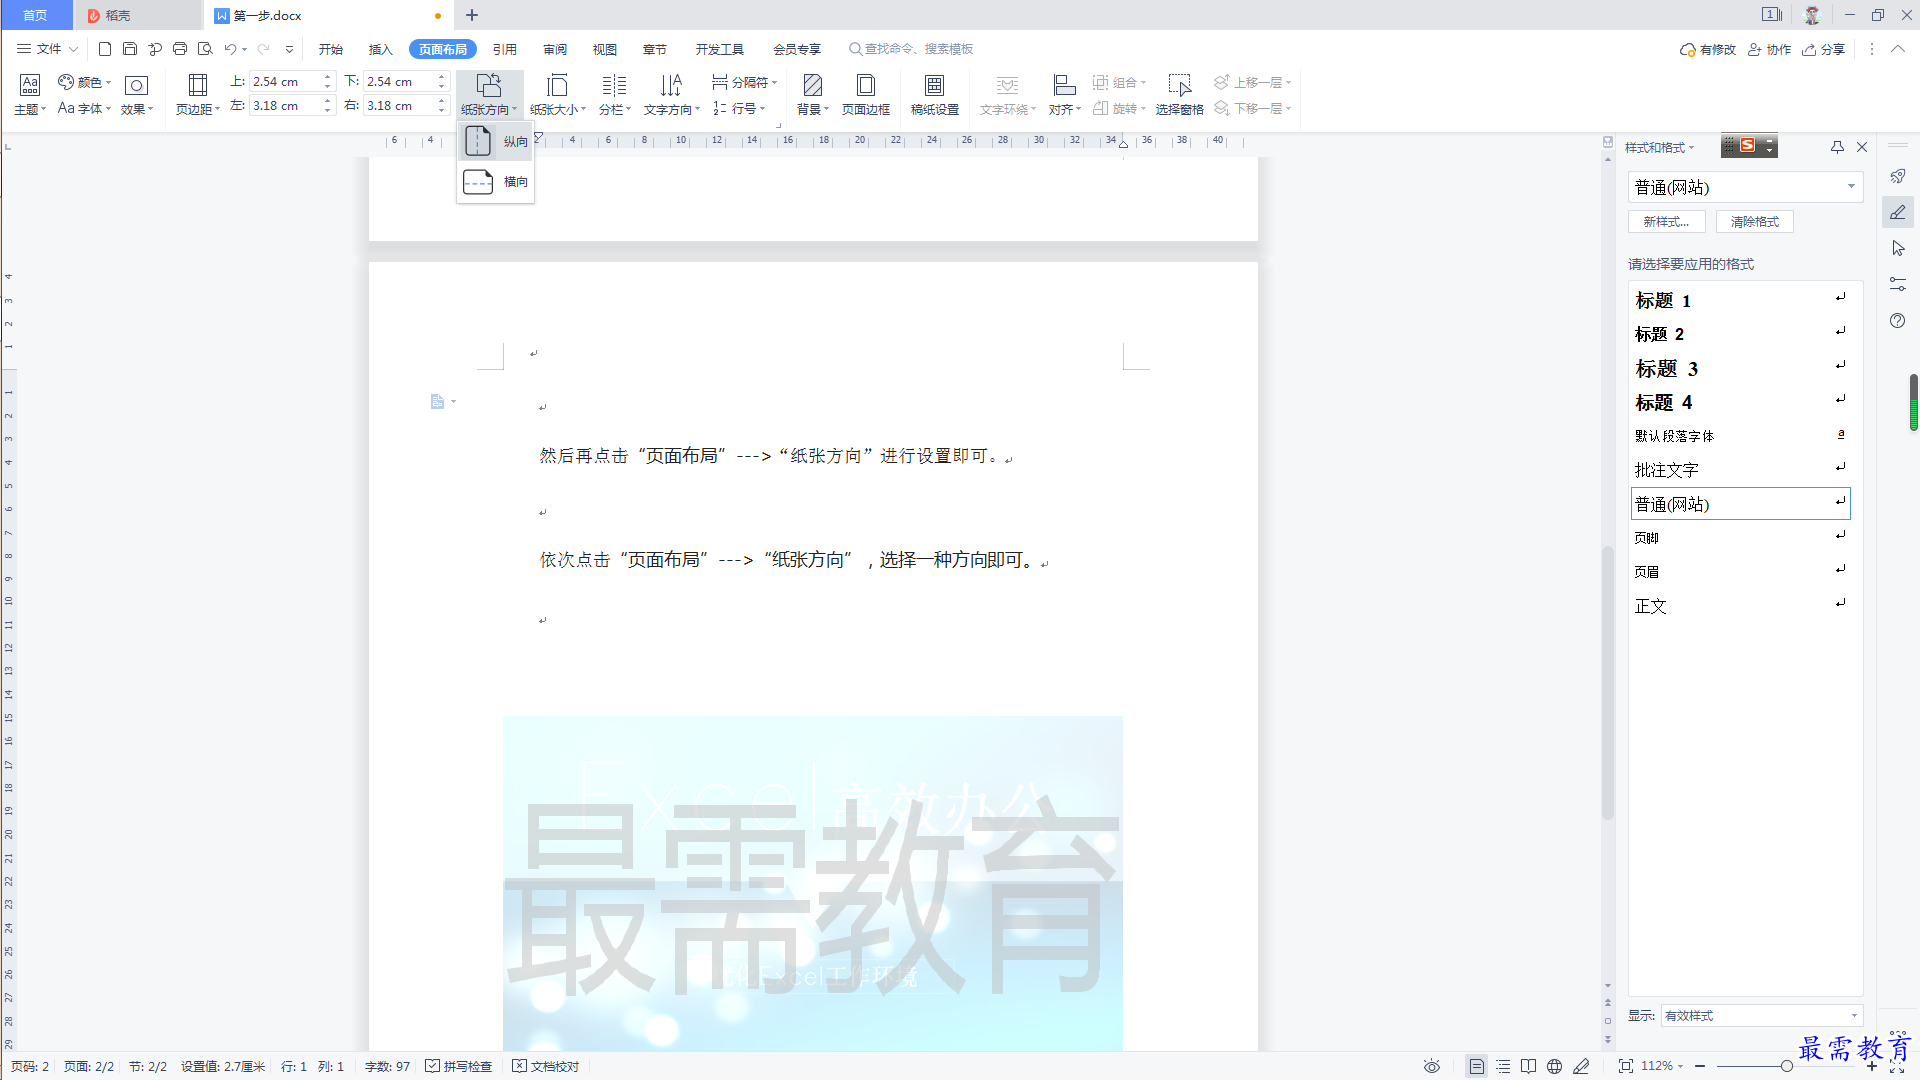Open the 112% zoom level dropdown
The width and height of the screenshot is (1920, 1080).
(1663, 1066)
